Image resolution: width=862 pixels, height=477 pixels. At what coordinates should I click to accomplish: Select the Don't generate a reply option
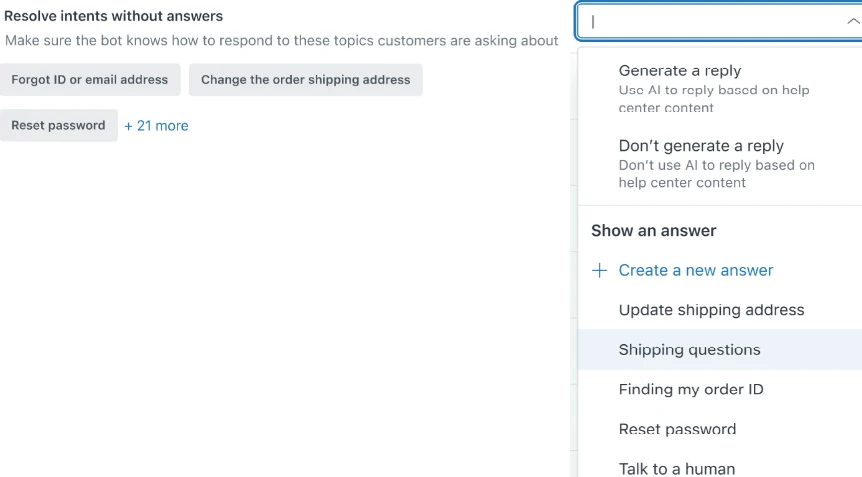click(720, 163)
